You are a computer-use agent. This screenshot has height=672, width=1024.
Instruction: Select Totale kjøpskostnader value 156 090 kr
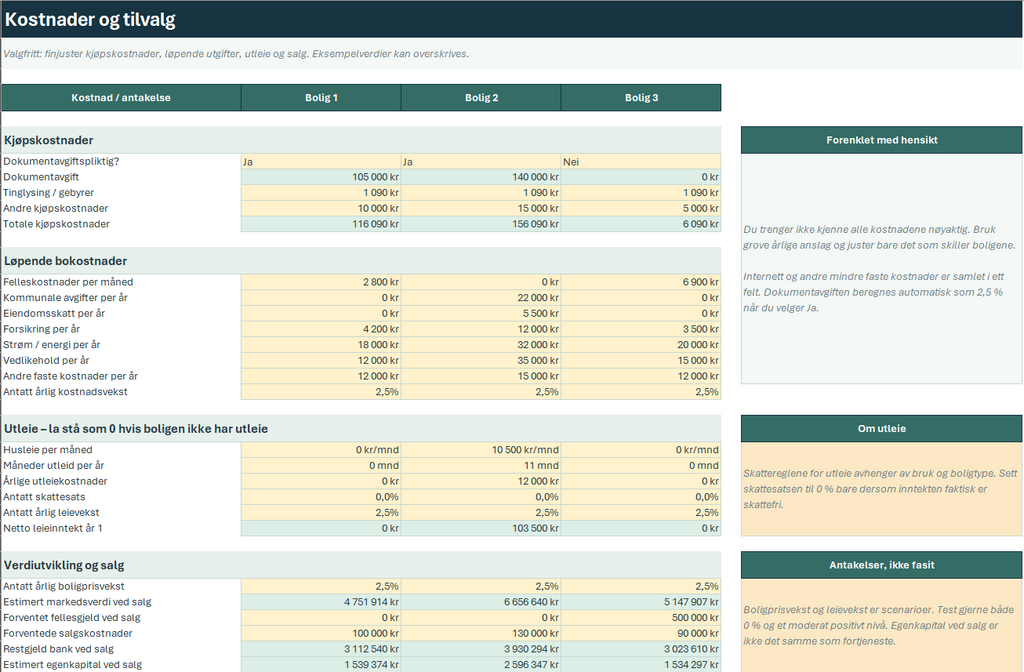(481, 224)
